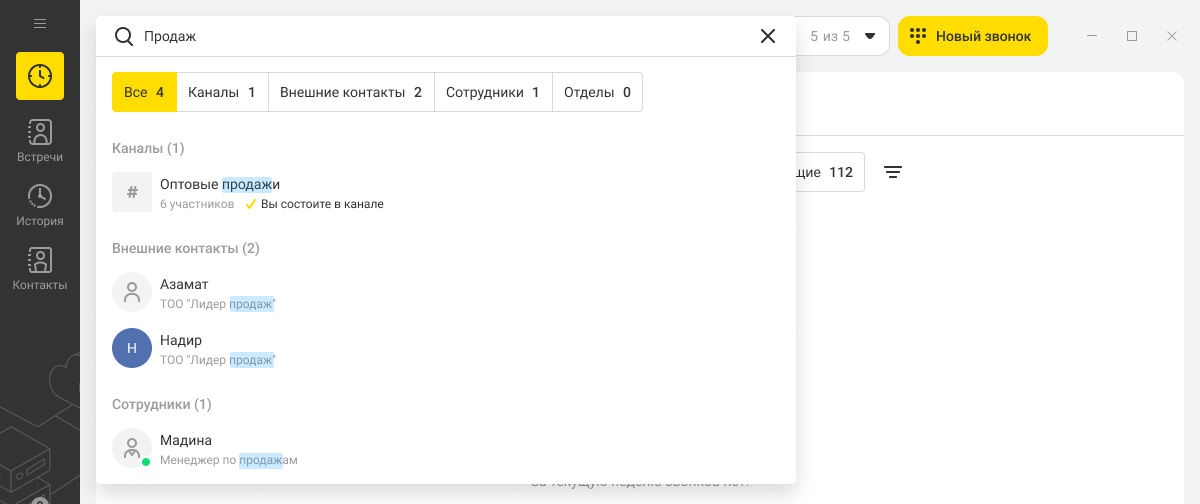This screenshot has width=1200, height=504.
Task: Go to Встречи in the sidebar
Action: [40, 141]
